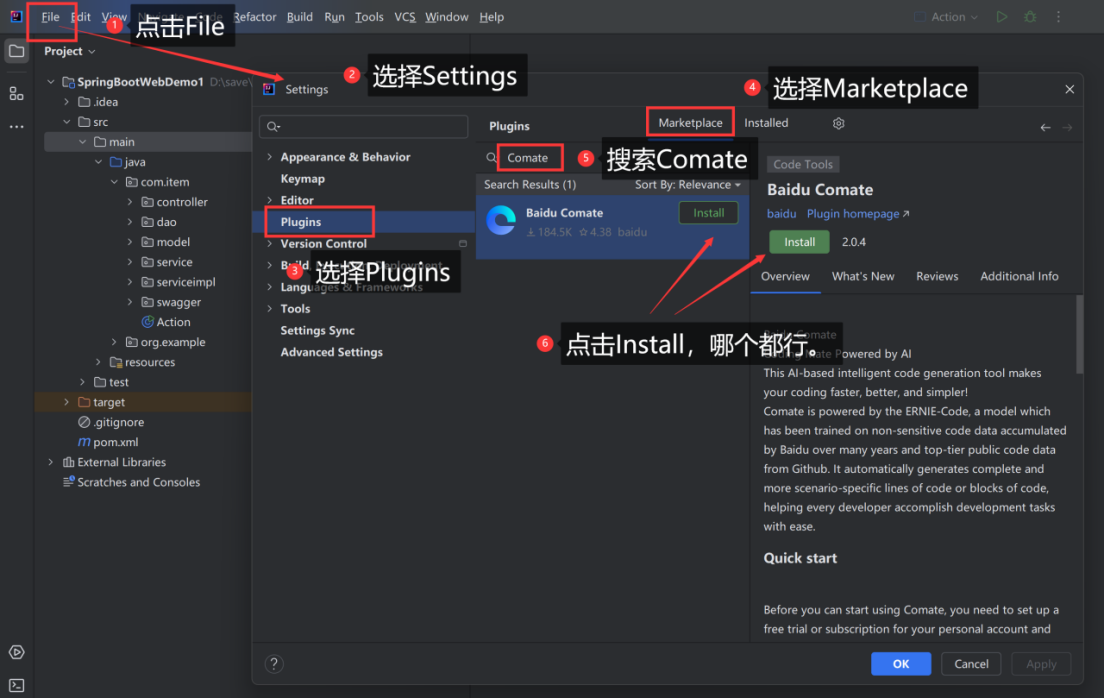Run the Action configuration with play icon

tap(1002, 17)
